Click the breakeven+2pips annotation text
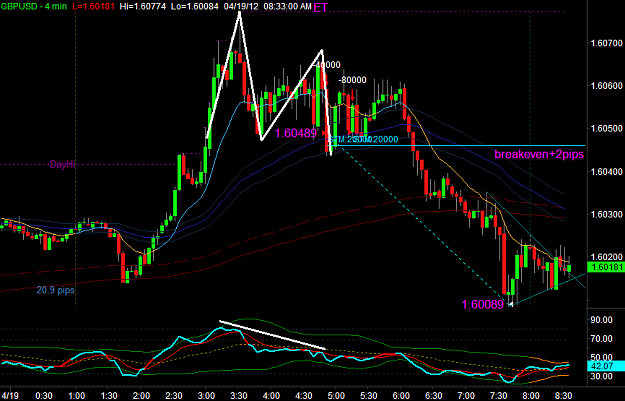The image size is (625, 401). point(539,154)
